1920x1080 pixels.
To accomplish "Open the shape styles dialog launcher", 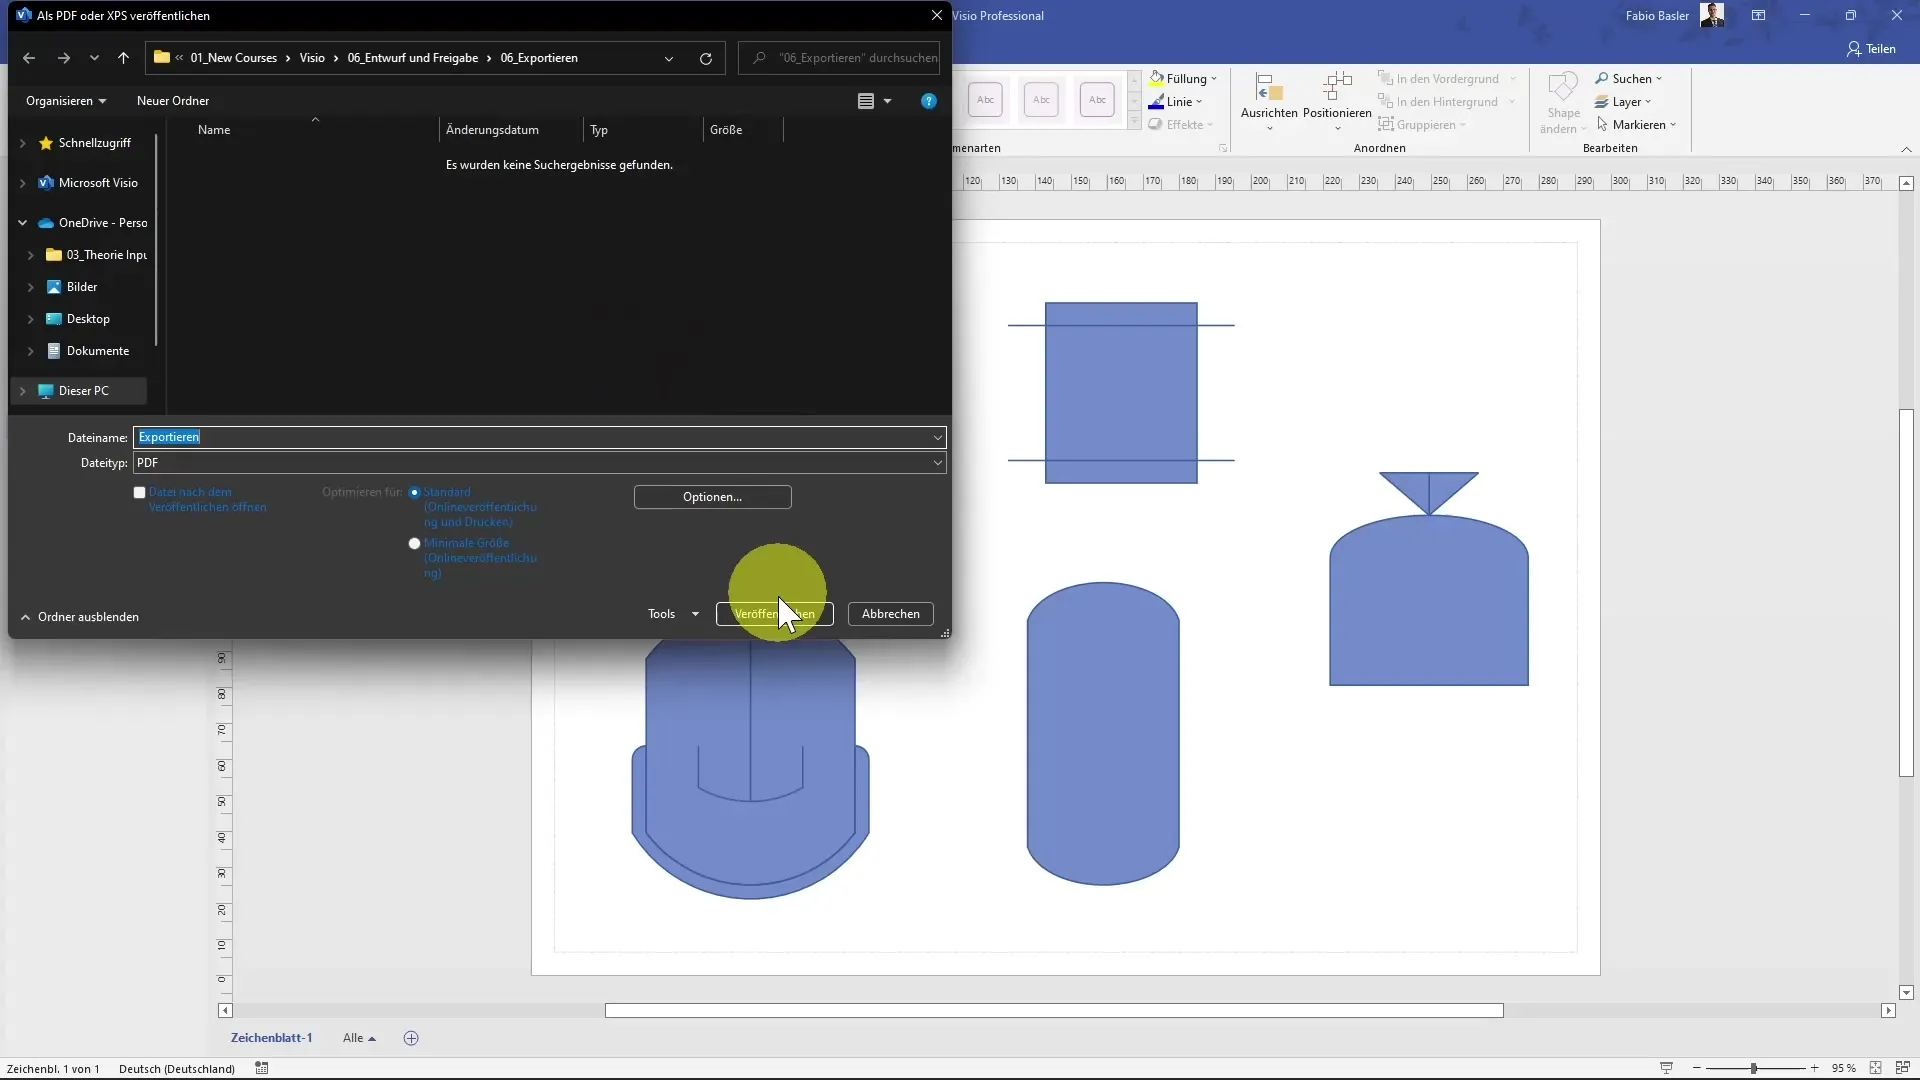I will click(1223, 148).
